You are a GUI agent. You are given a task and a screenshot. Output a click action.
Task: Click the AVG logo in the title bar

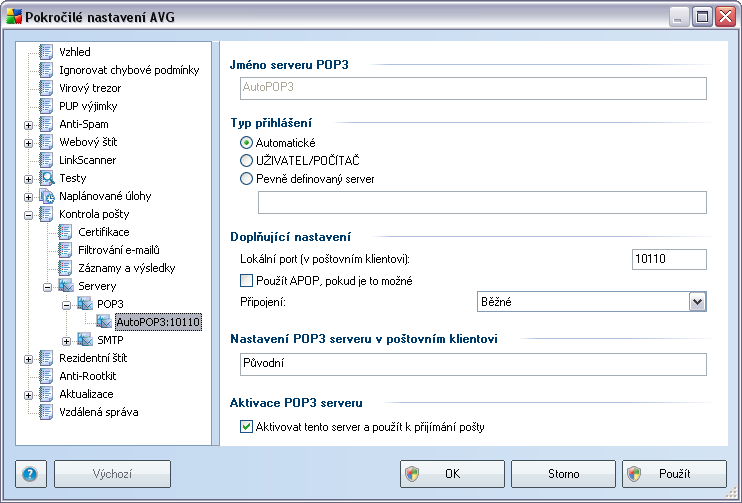[x=14, y=17]
